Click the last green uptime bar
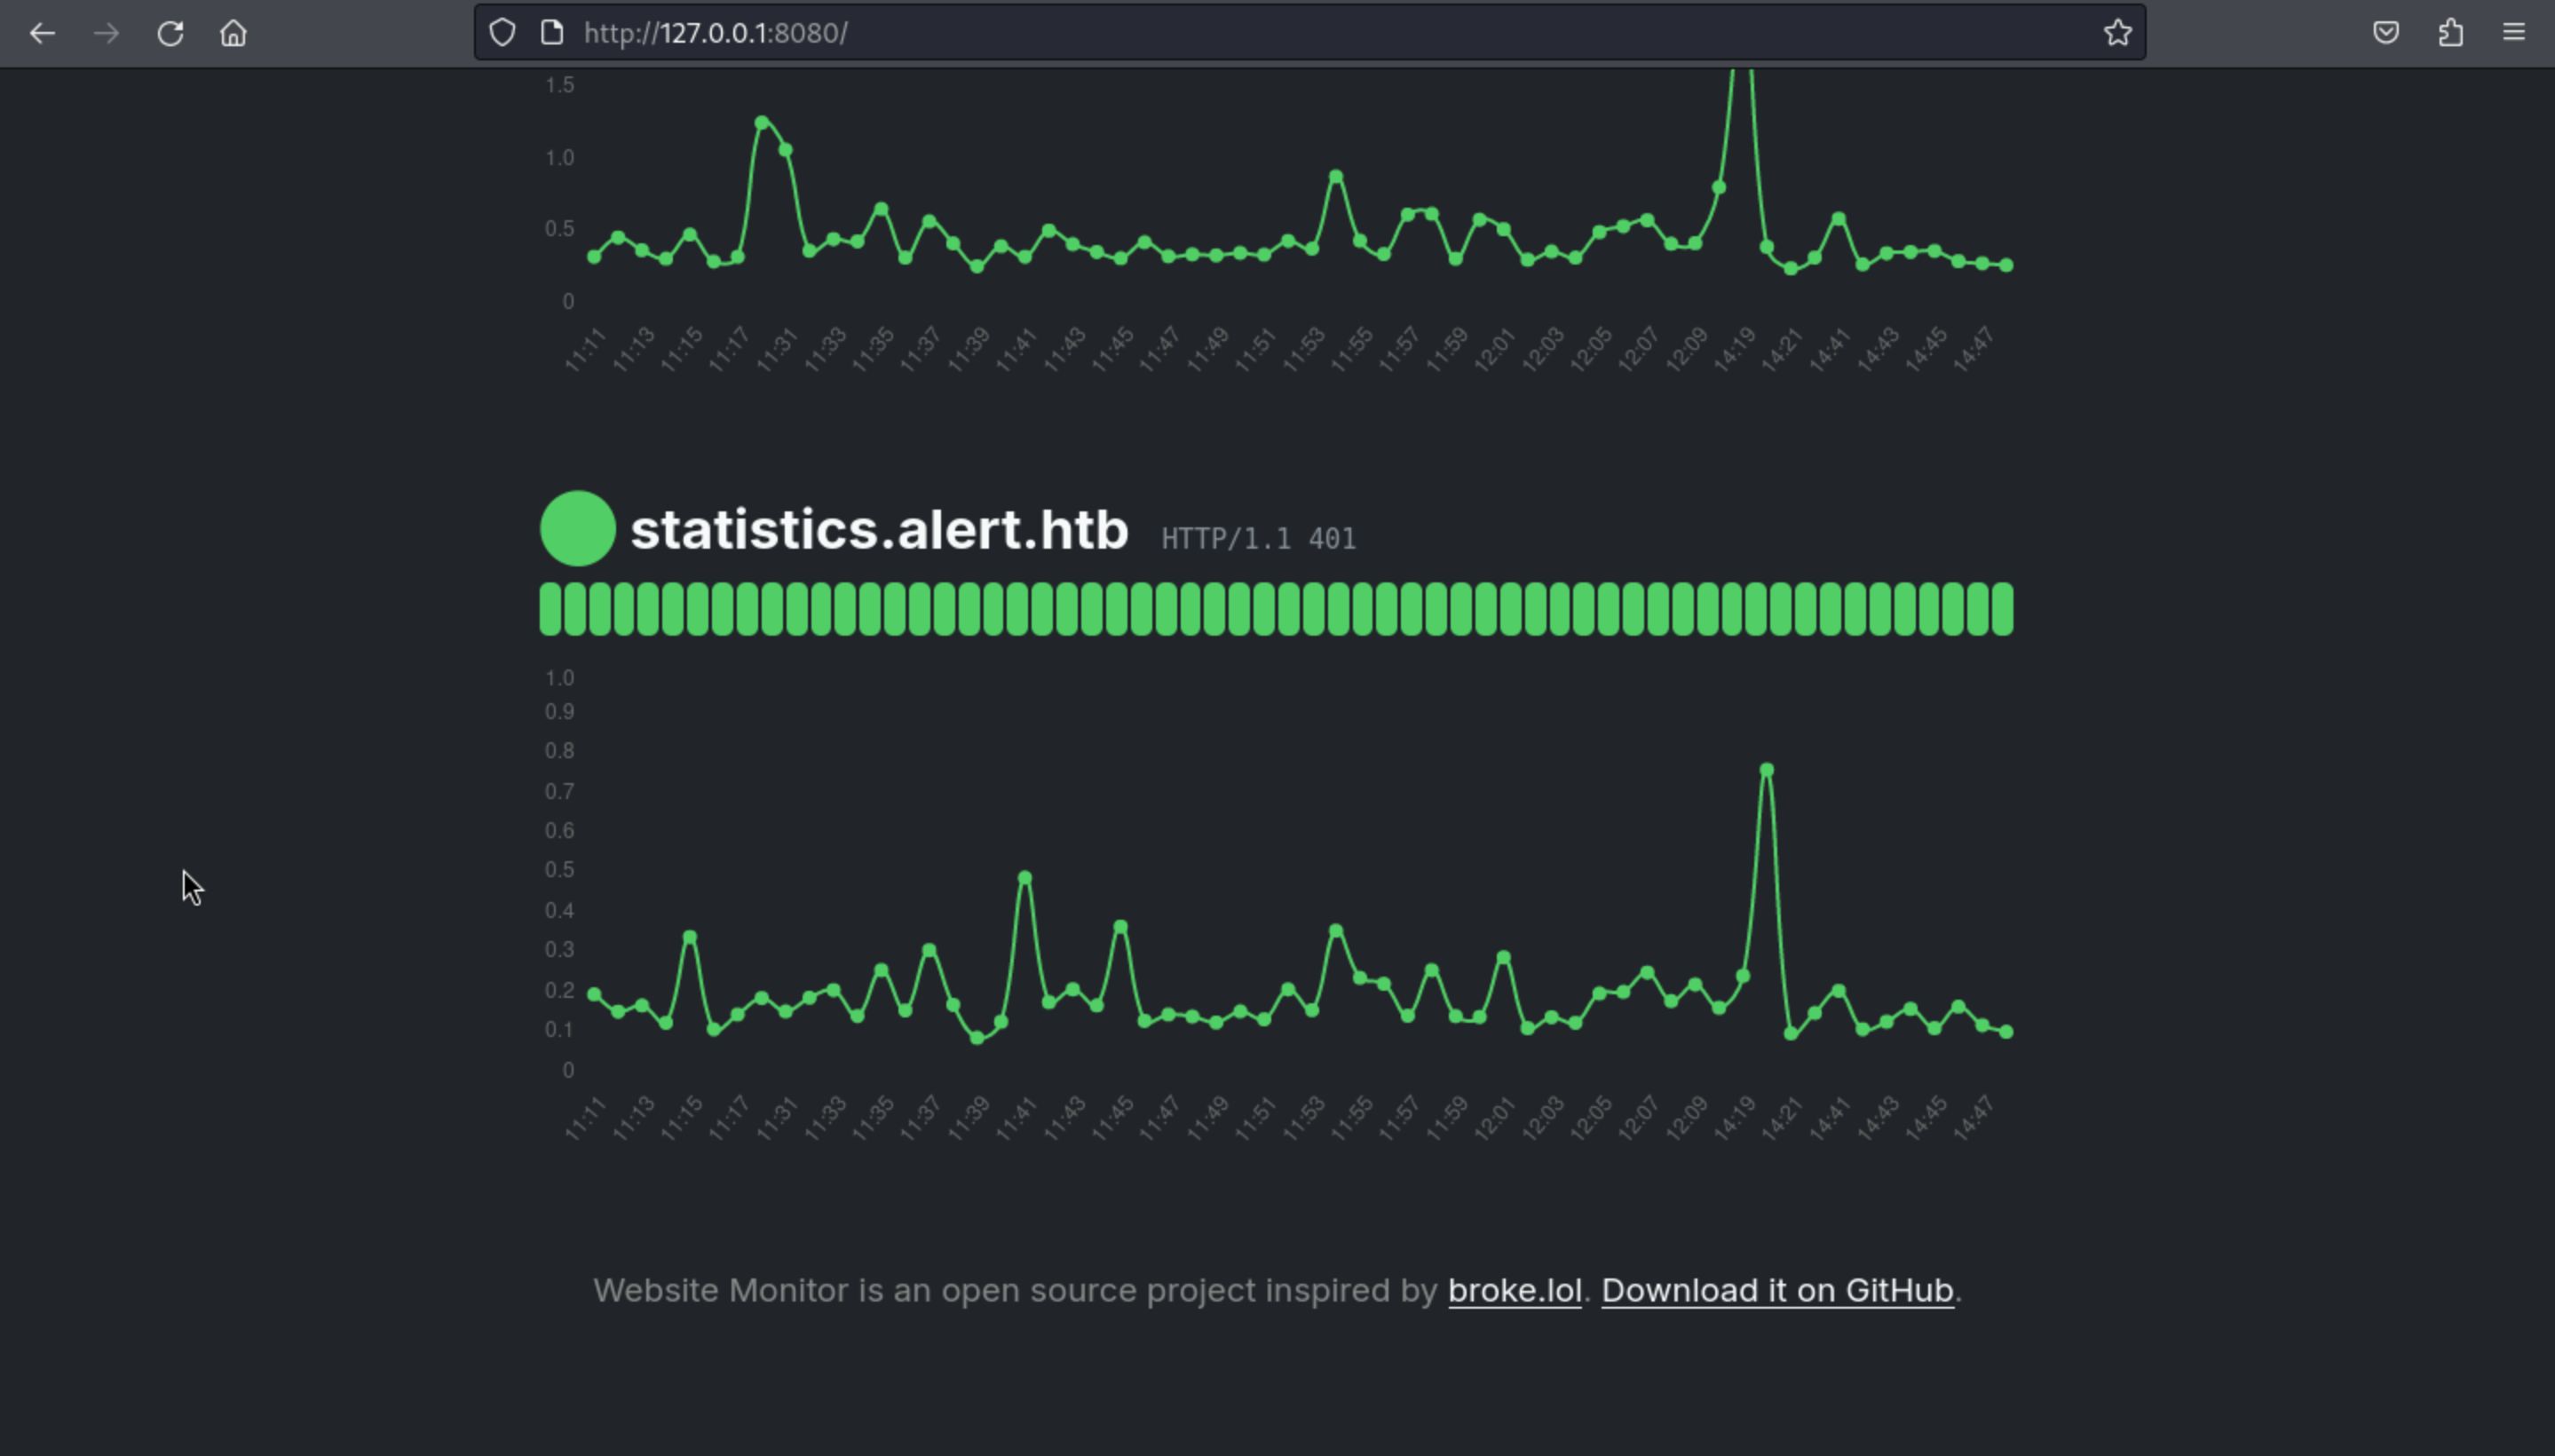This screenshot has width=2555, height=1456. [2002, 609]
